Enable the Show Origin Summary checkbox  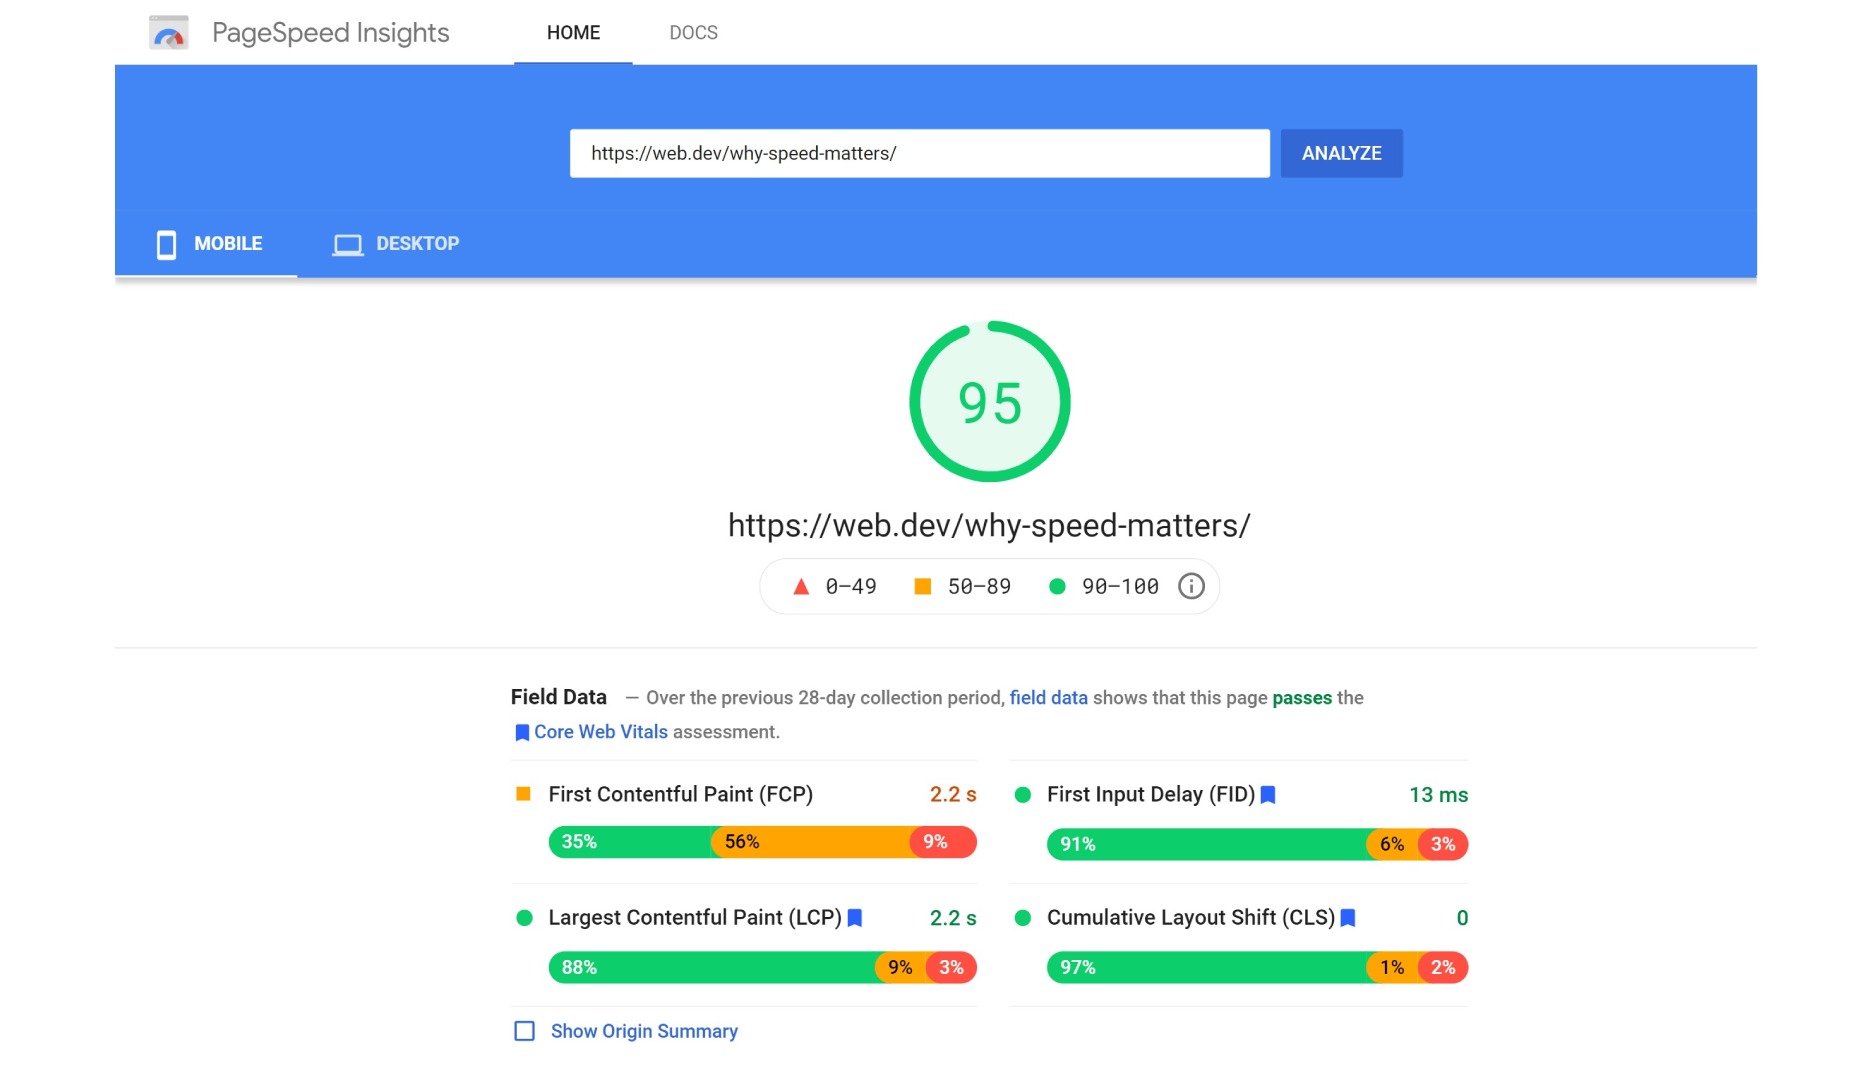point(524,1031)
